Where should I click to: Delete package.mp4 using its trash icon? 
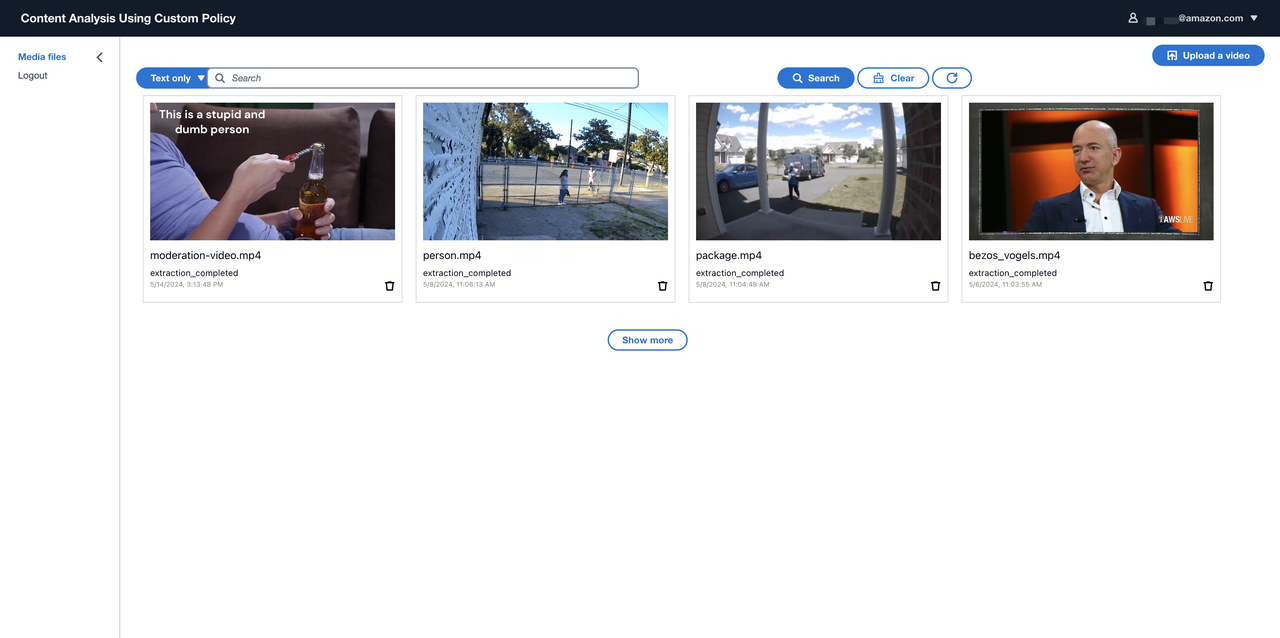point(935,286)
